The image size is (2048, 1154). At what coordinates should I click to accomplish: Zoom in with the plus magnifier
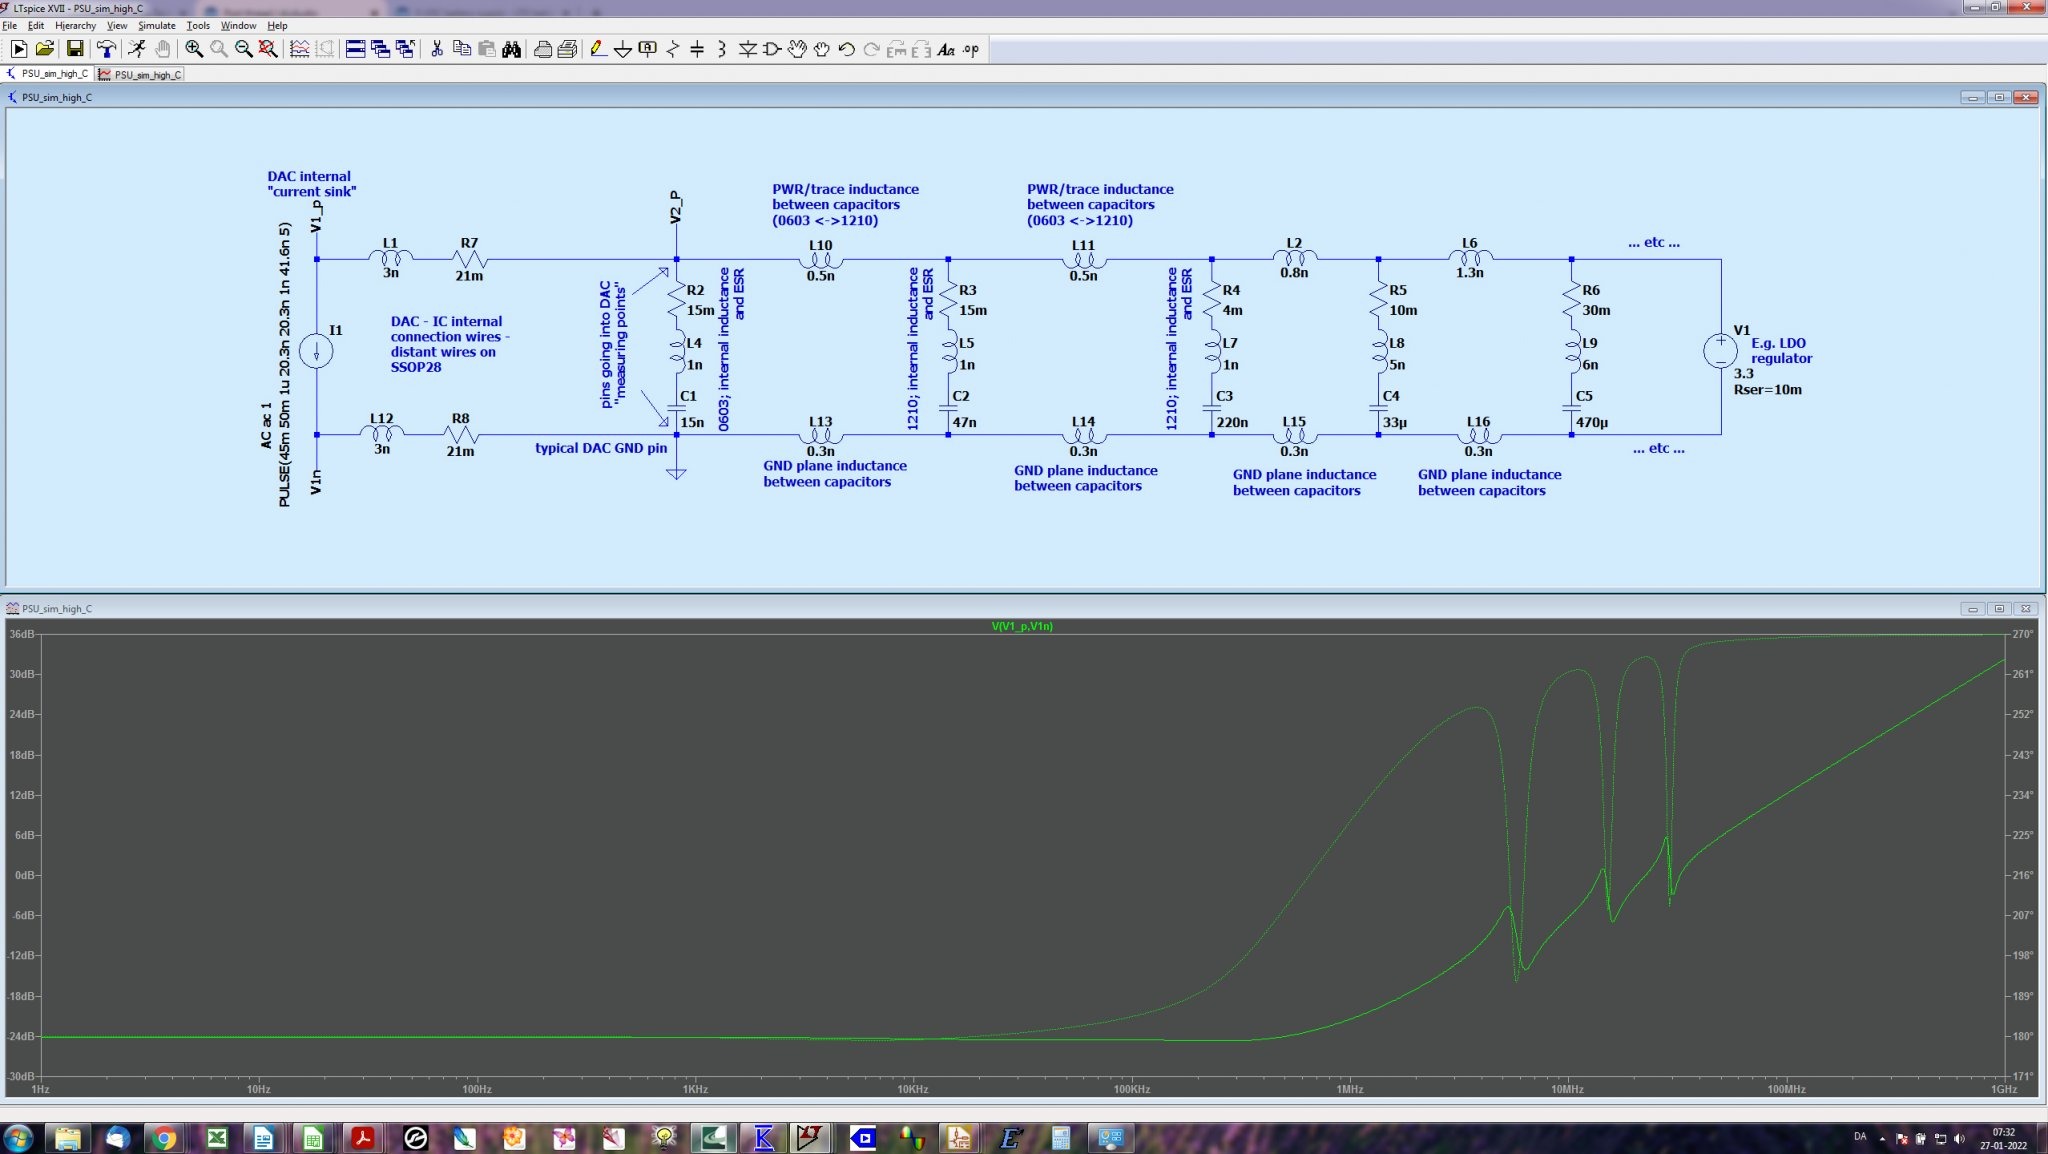pos(194,49)
